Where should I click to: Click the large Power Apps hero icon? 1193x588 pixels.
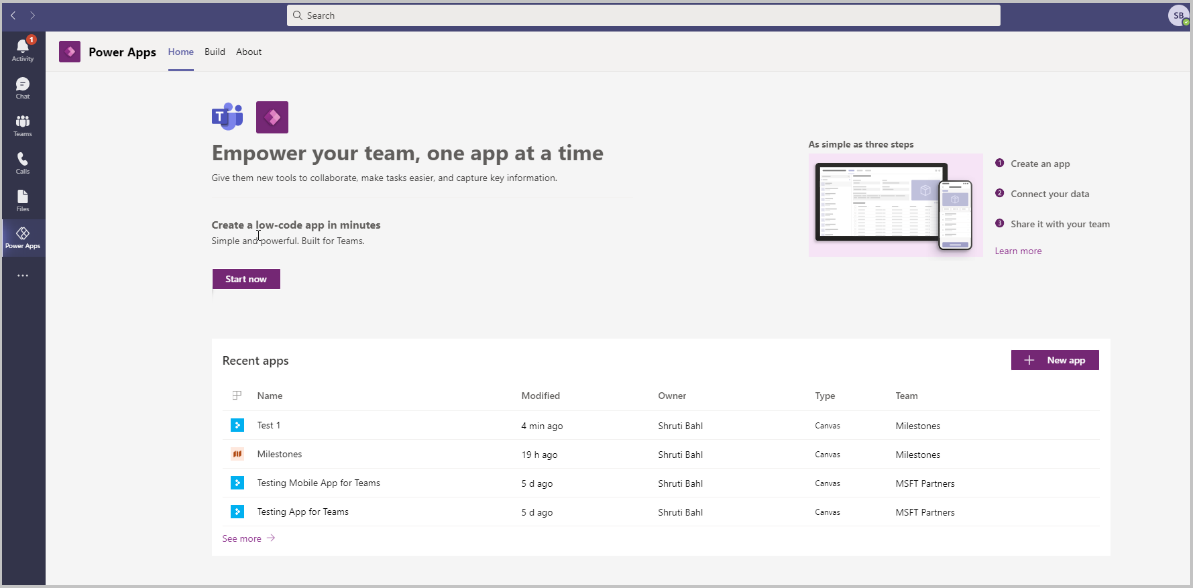[x=272, y=117]
